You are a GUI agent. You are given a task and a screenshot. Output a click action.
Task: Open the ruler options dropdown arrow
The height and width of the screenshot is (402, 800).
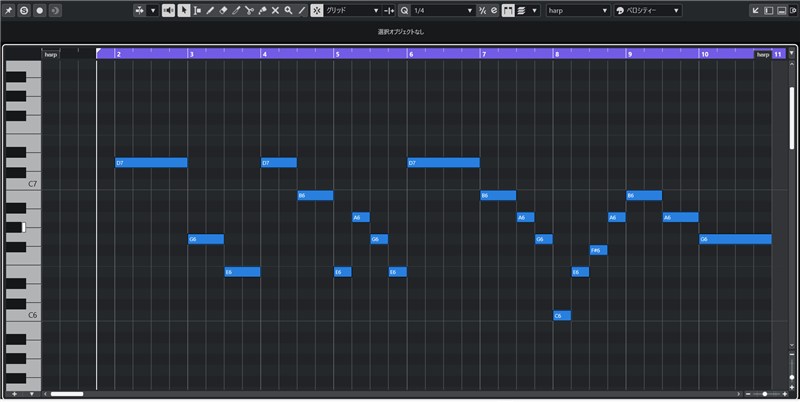coord(792,53)
